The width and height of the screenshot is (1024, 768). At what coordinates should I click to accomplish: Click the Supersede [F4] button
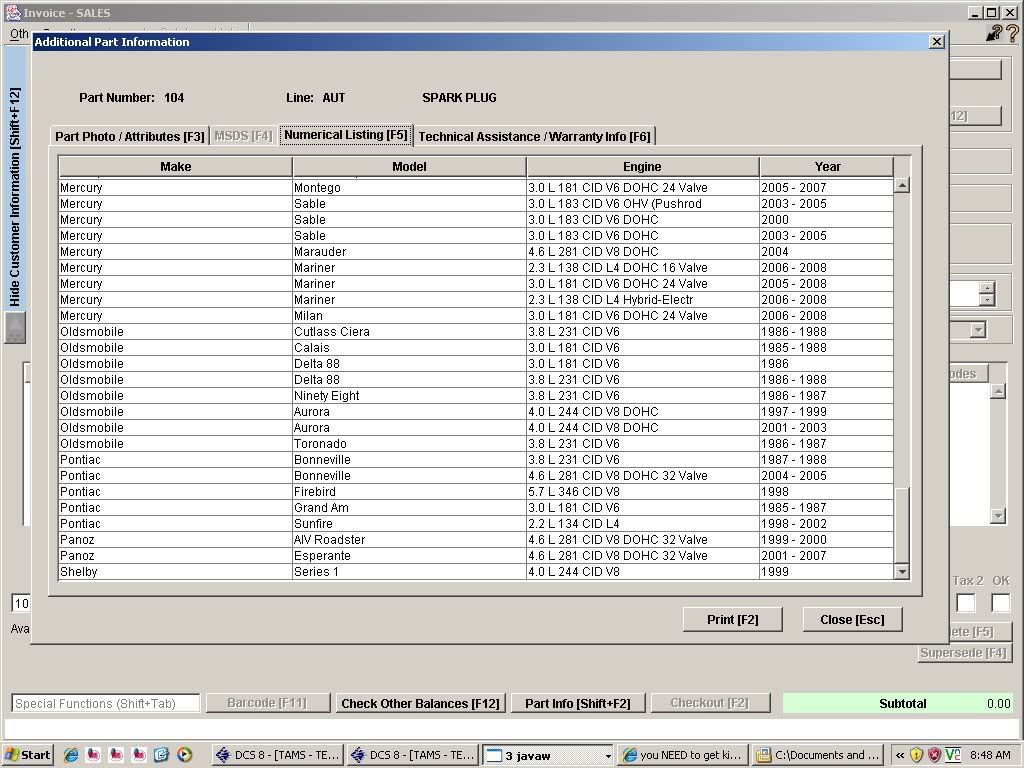(963, 652)
